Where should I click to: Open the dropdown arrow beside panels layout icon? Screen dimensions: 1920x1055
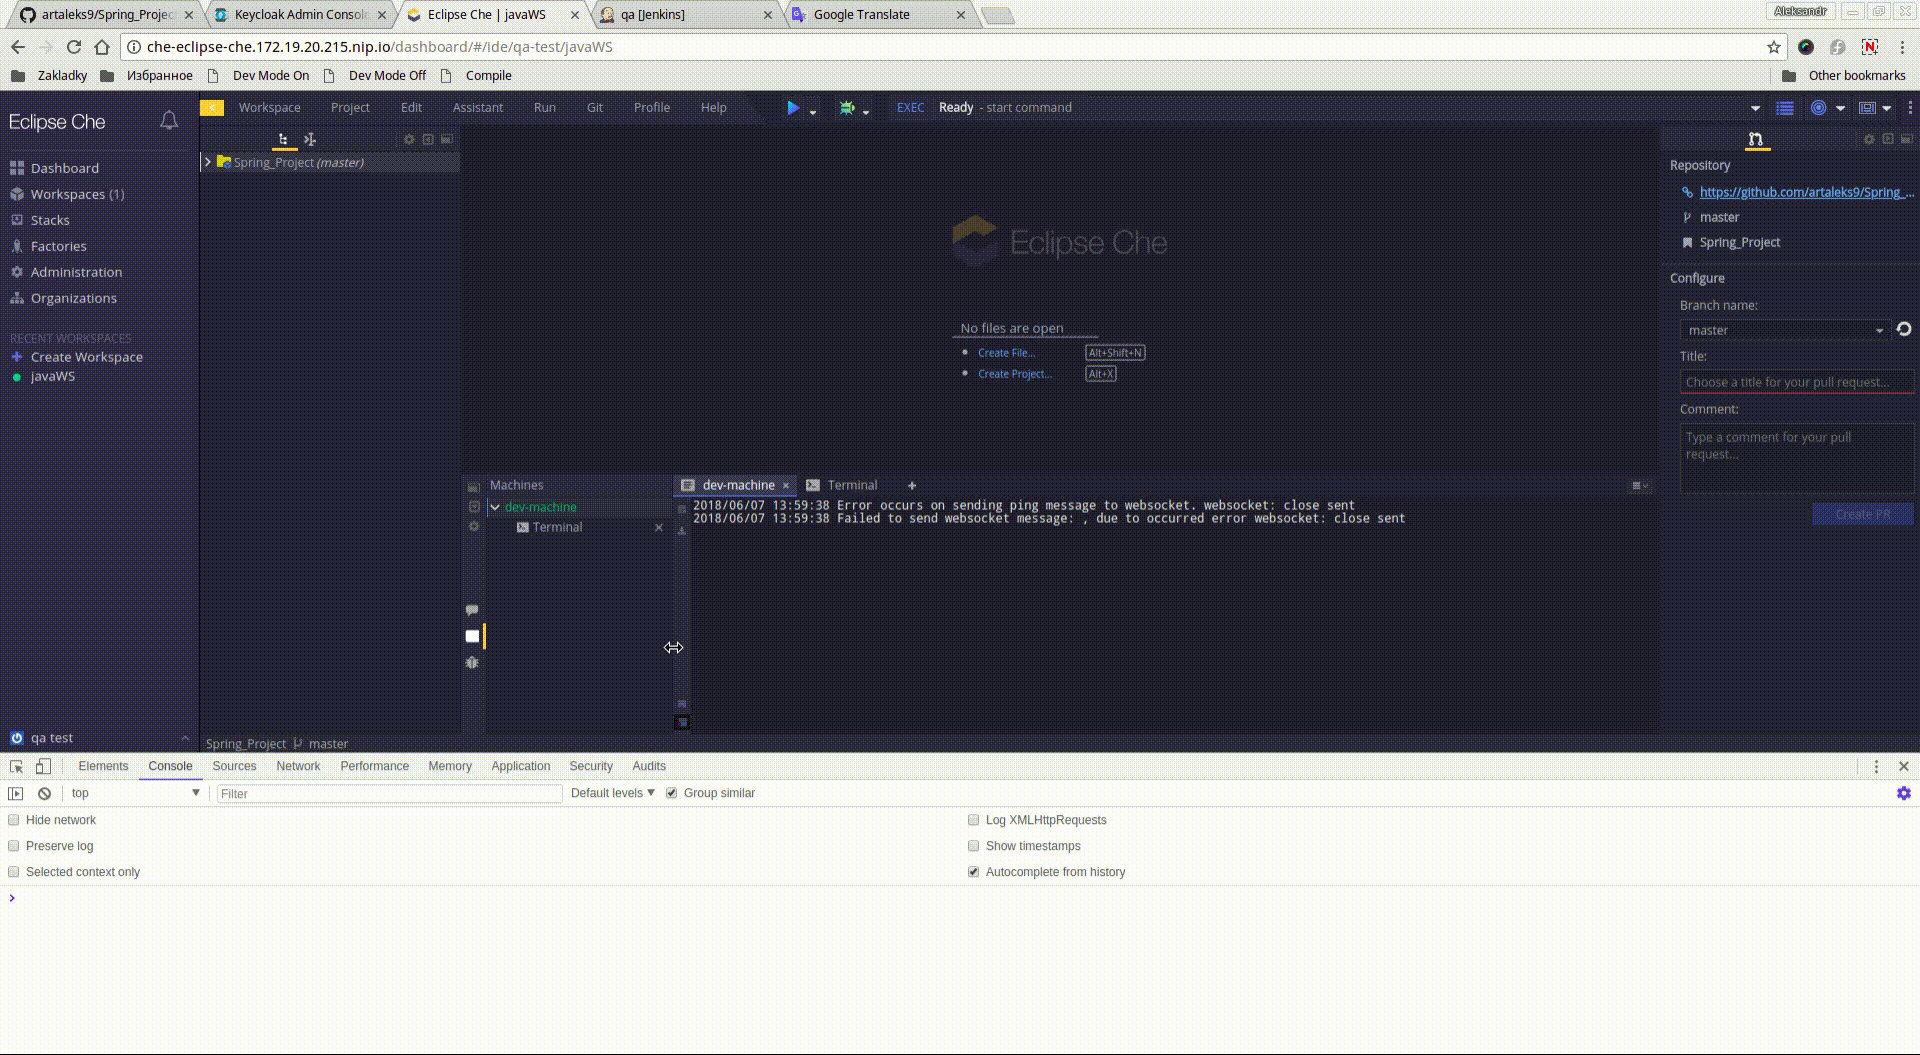click(x=1887, y=108)
